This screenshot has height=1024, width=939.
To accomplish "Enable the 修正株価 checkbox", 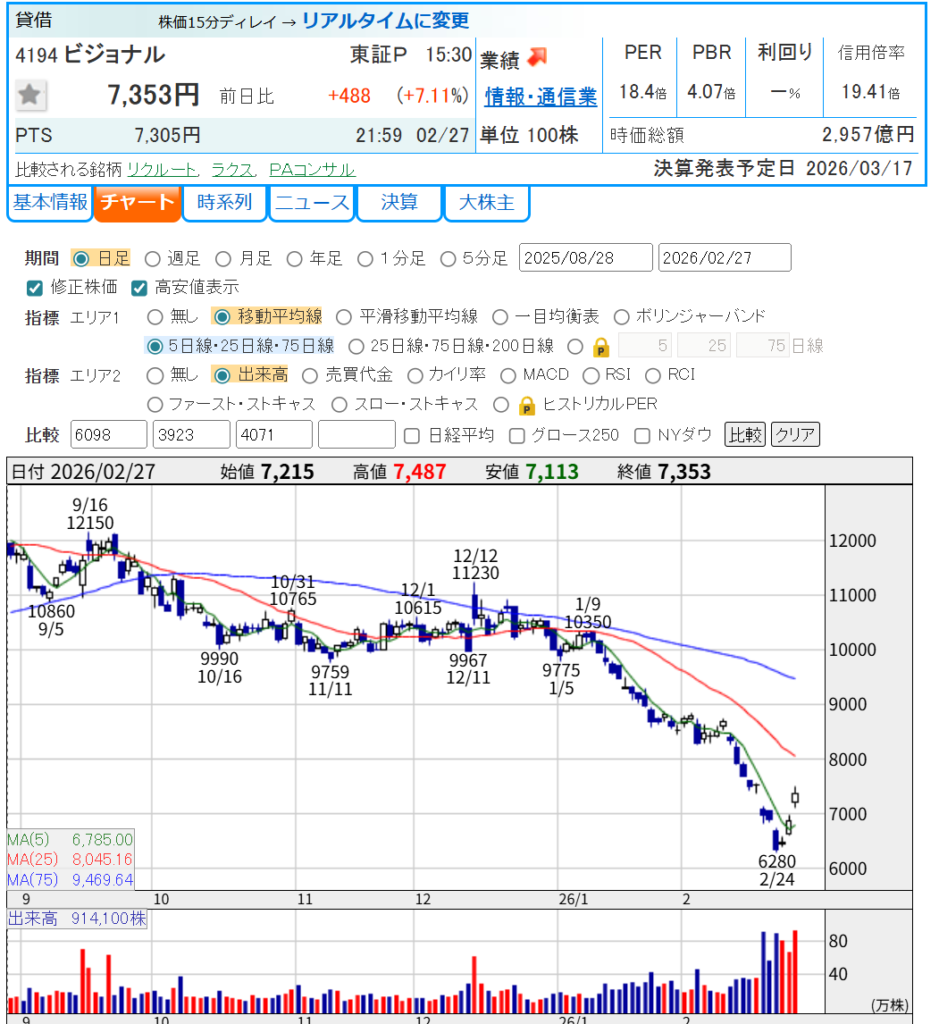I will [35, 288].
